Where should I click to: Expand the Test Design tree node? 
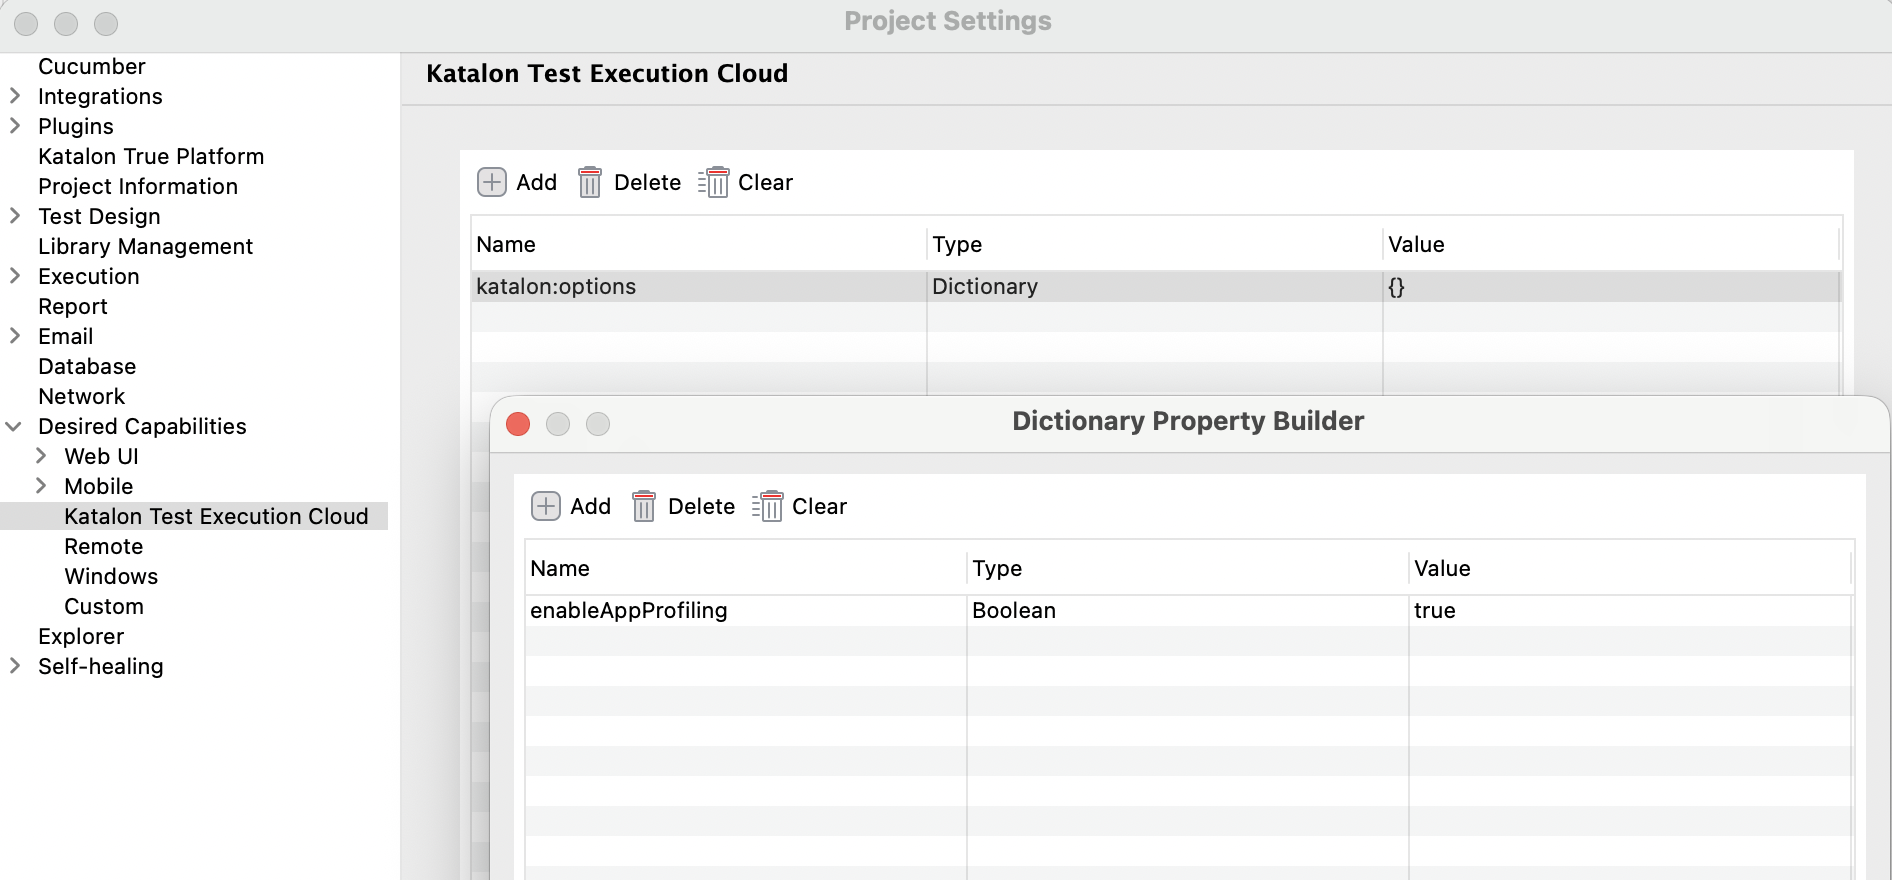[15, 216]
